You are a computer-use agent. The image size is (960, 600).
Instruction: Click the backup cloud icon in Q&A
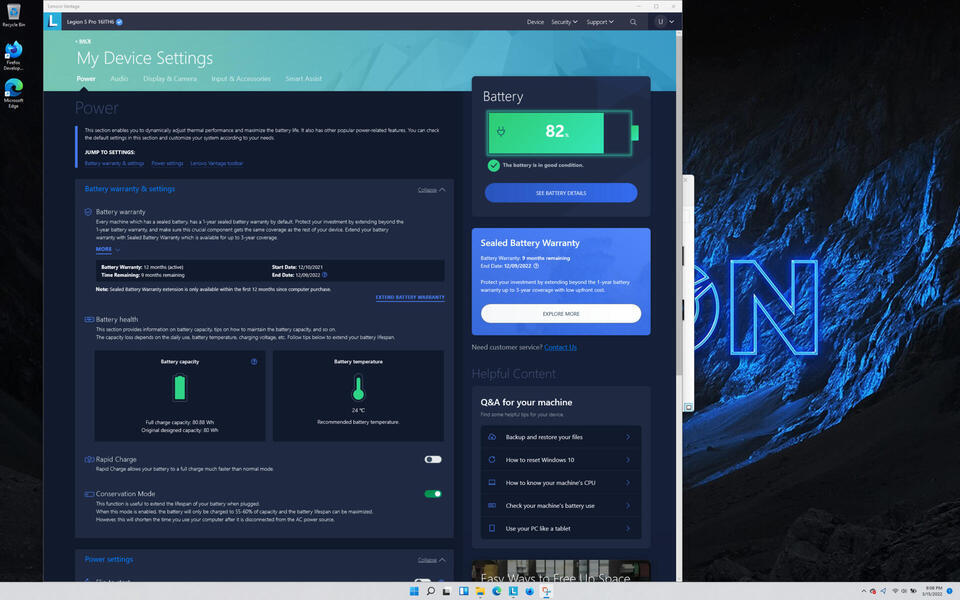[x=492, y=437]
